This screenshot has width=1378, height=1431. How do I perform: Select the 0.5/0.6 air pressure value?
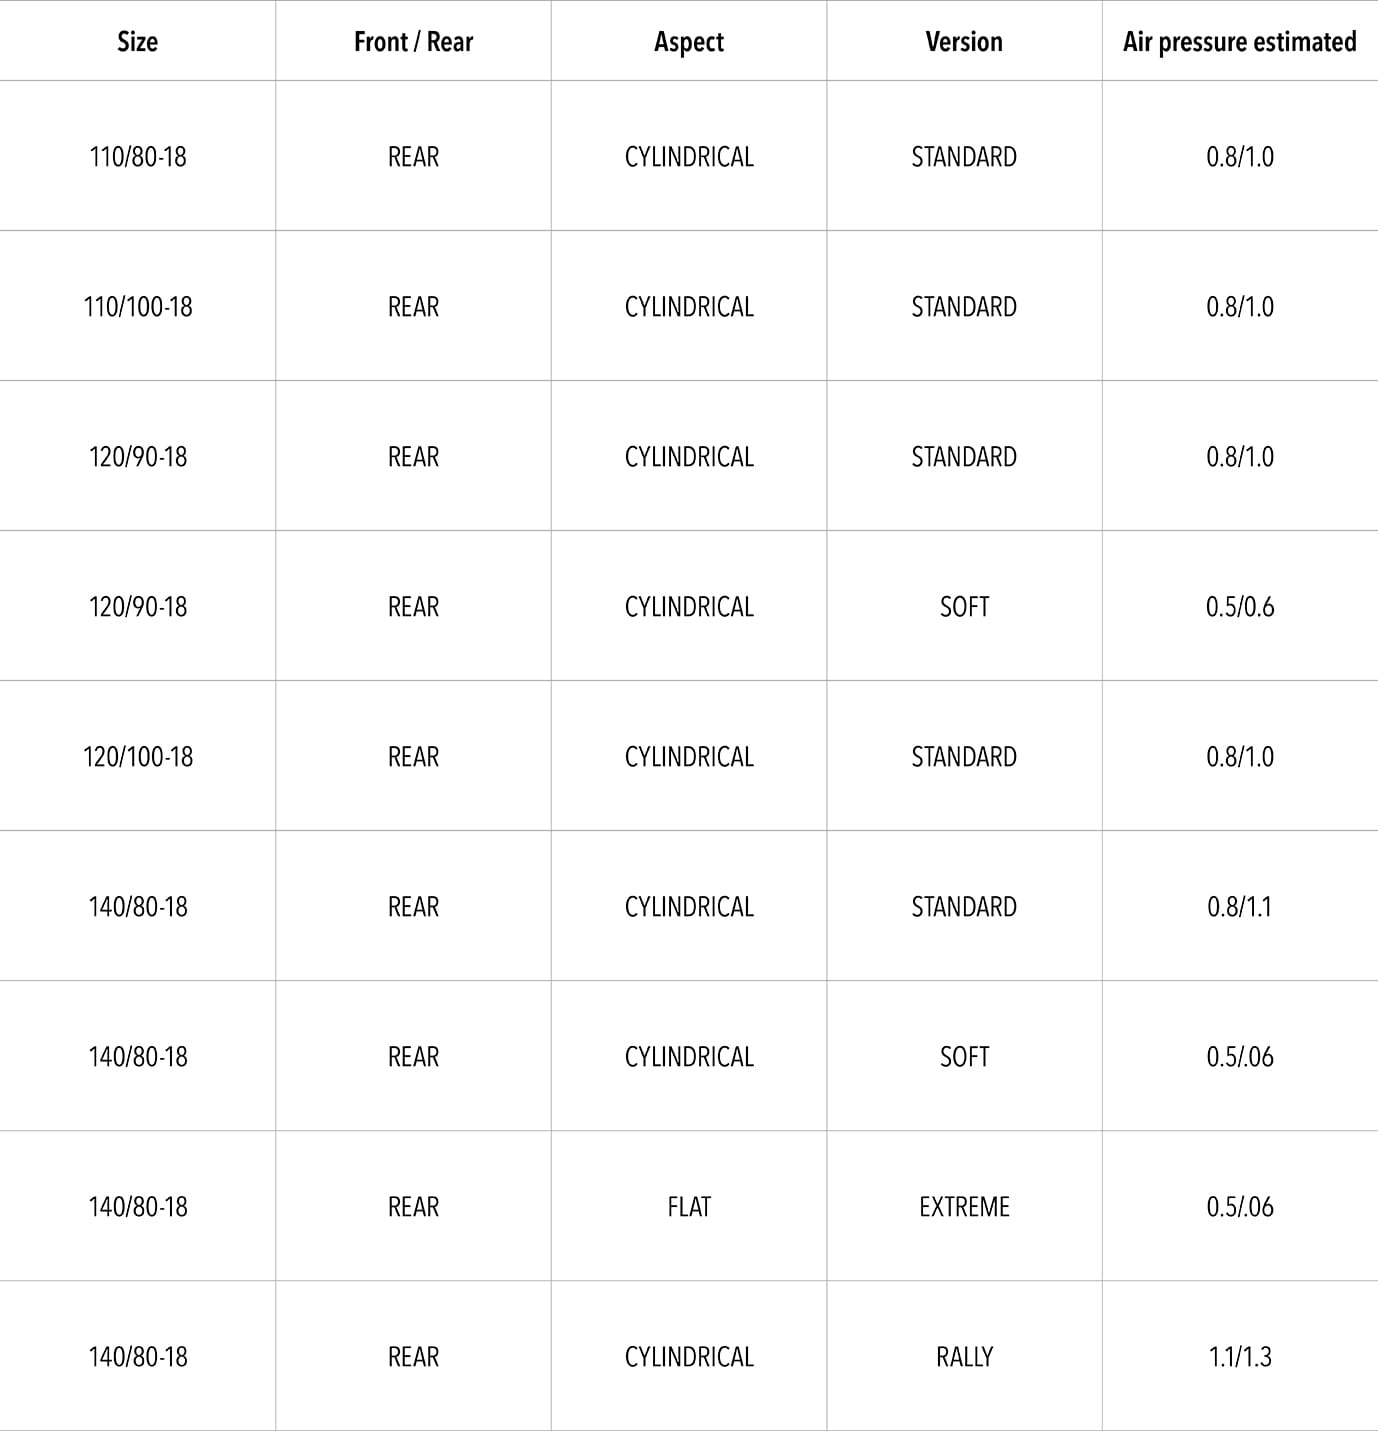click(1240, 607)
